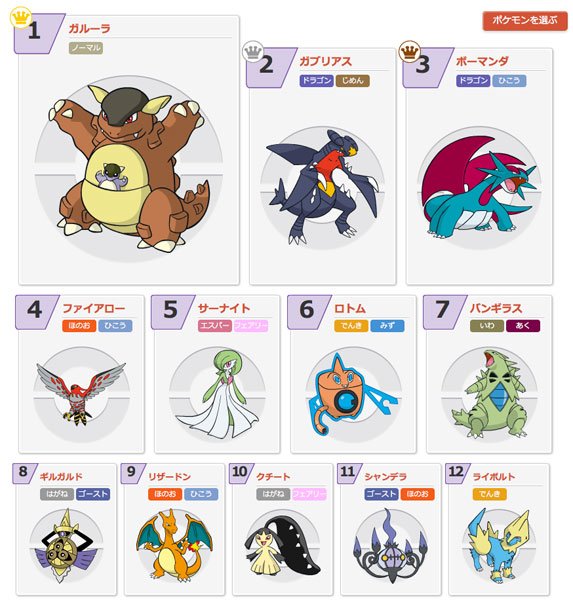Select the Gardevoir artwork at rank 5
Screen dimensions: 573x606
click(217, 394)
